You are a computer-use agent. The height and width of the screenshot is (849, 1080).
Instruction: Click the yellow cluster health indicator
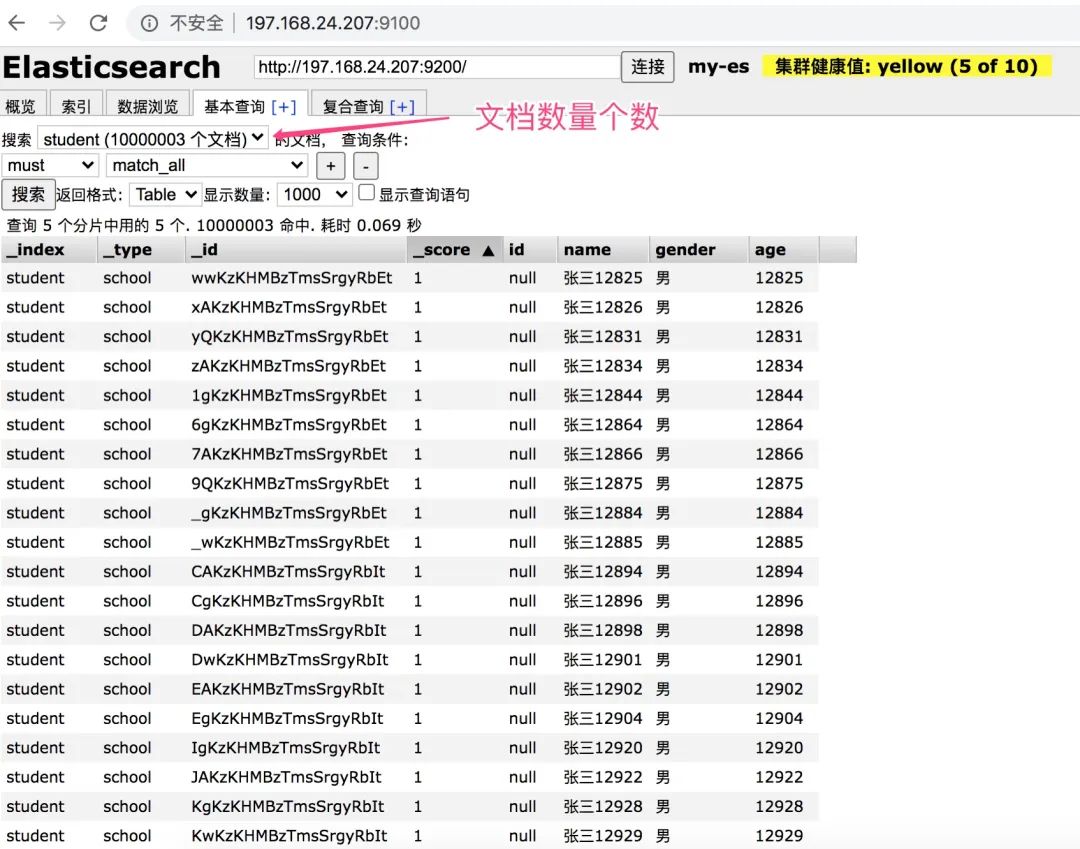[x=906, y=67]
